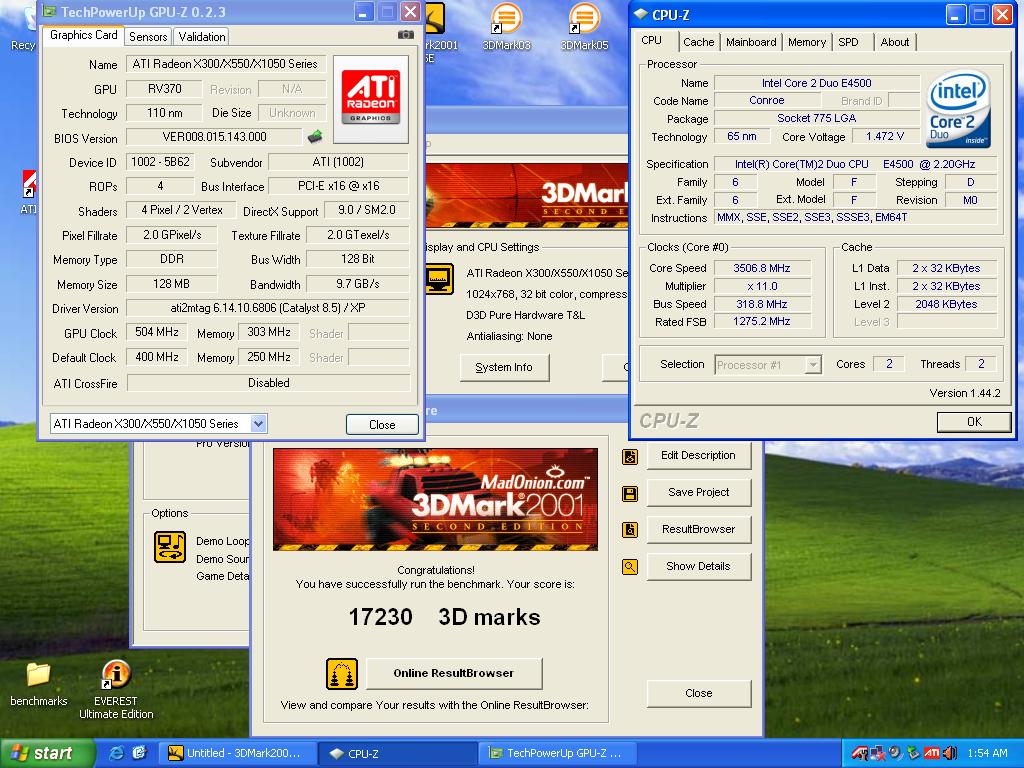Switch to the Mainboard tab in CPU-Z
Image resolution: width=1024 pixels, height=768 pixels.
pyautogui.click(x=751, y=42)
